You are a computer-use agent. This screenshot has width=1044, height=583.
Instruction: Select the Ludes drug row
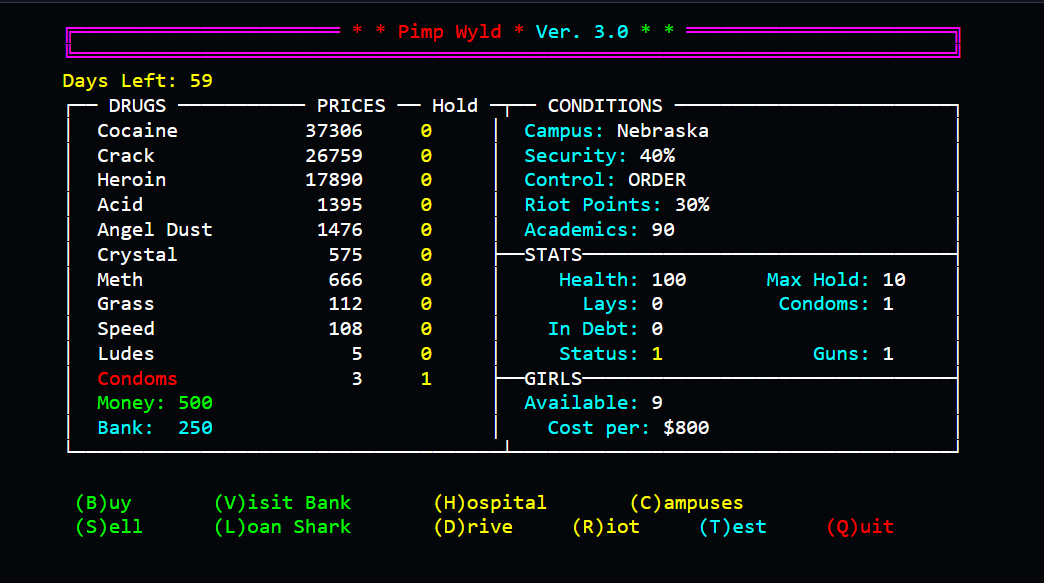(x=264, y=354)
